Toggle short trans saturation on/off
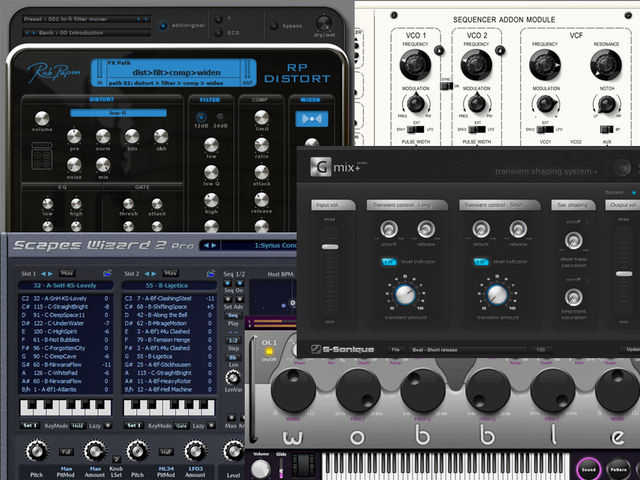Image resolution: width=640 pixels, height=480 pixels. (x=587, y=222)
